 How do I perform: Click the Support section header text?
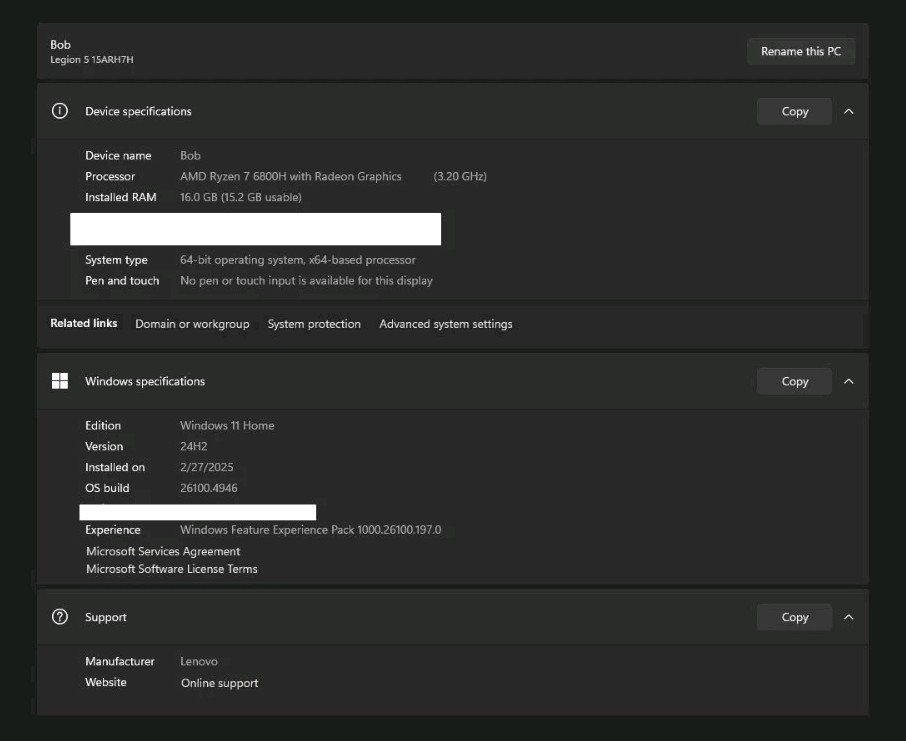coord(106,617)
